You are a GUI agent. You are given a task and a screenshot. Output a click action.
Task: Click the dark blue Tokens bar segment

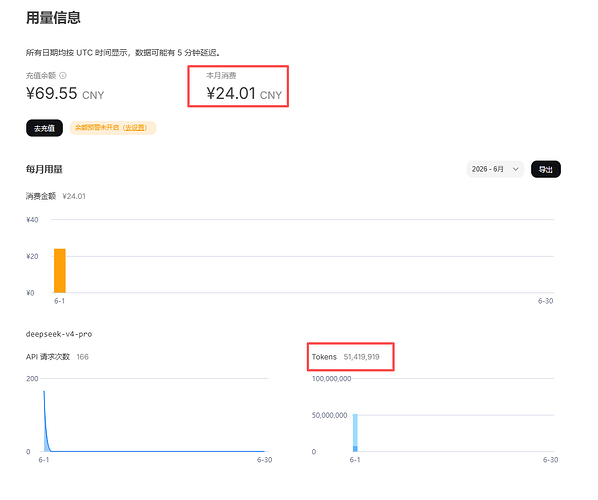click(x=355, y=449)
